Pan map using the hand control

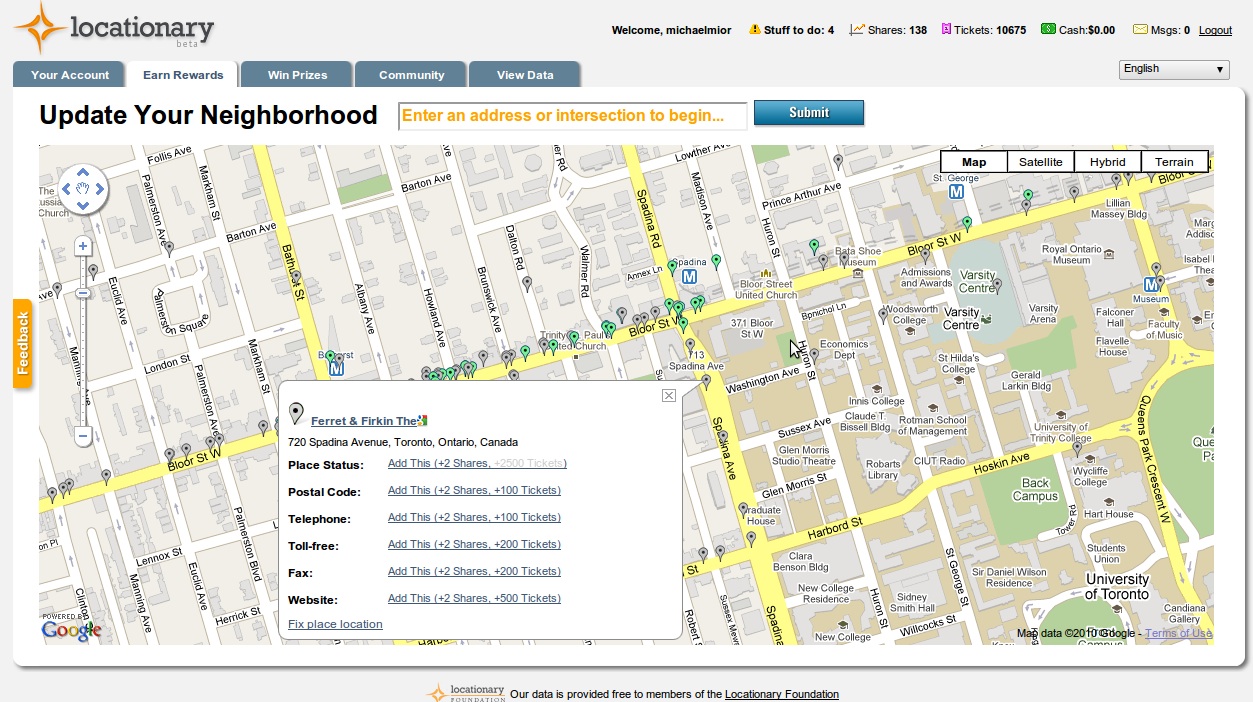click(83, 188)
